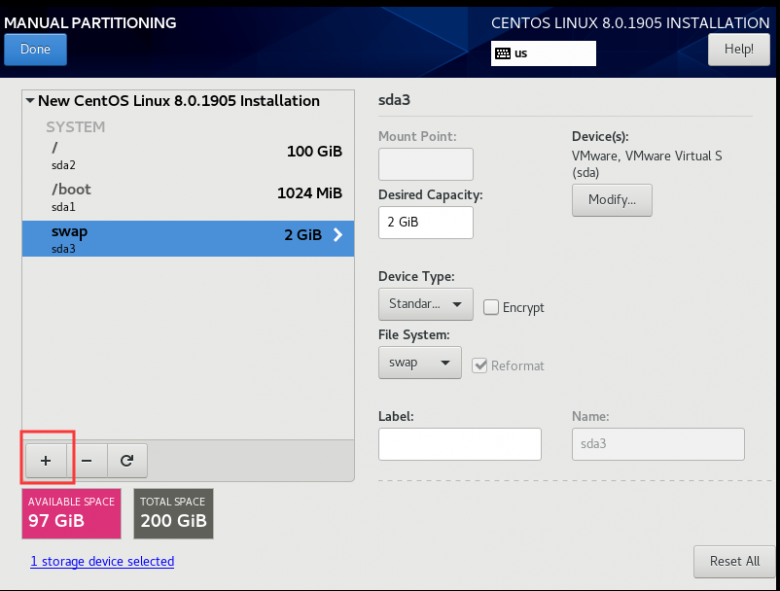Click the Done button
780x591 pixels.
pos(35,49)
